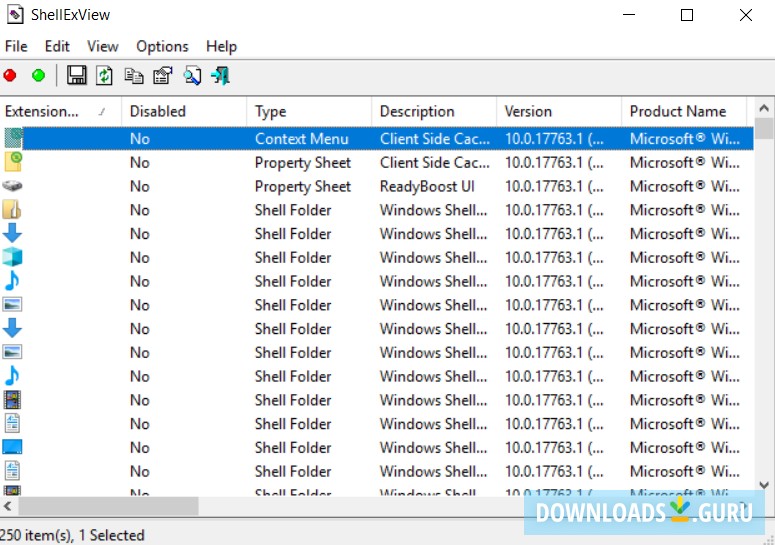
Task: Select the ReadyBoost UI description cell
Action: pyautogui.click(x=427, y=186)
